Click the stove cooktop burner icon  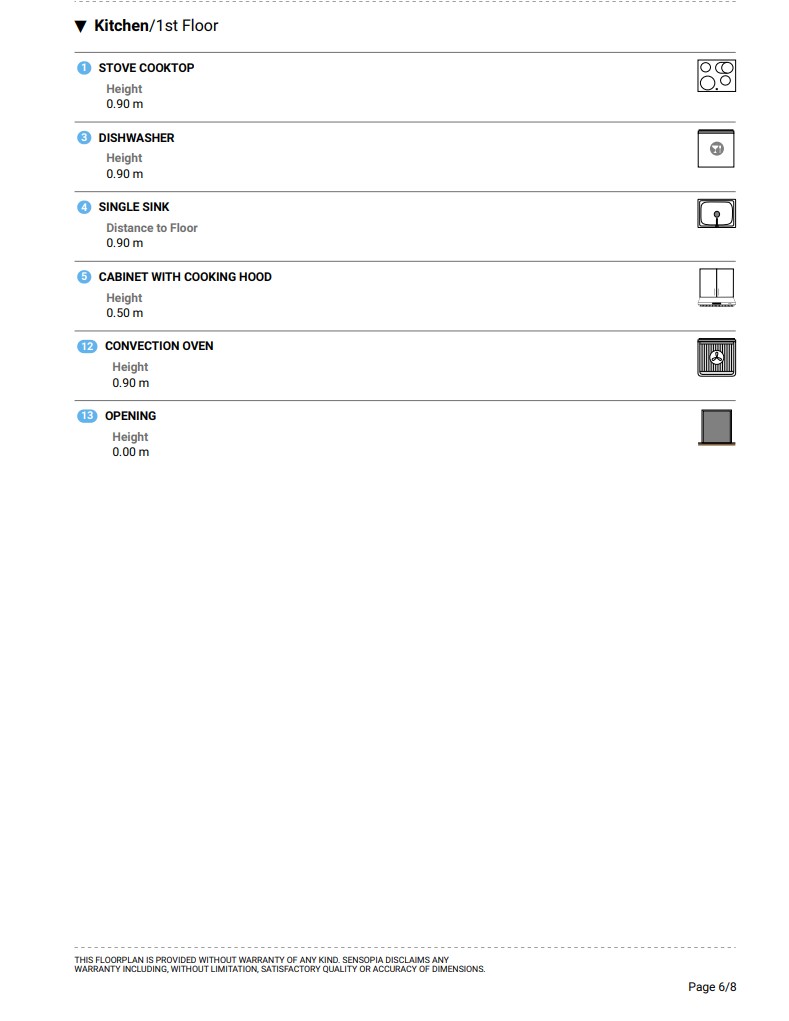(716, 76)
